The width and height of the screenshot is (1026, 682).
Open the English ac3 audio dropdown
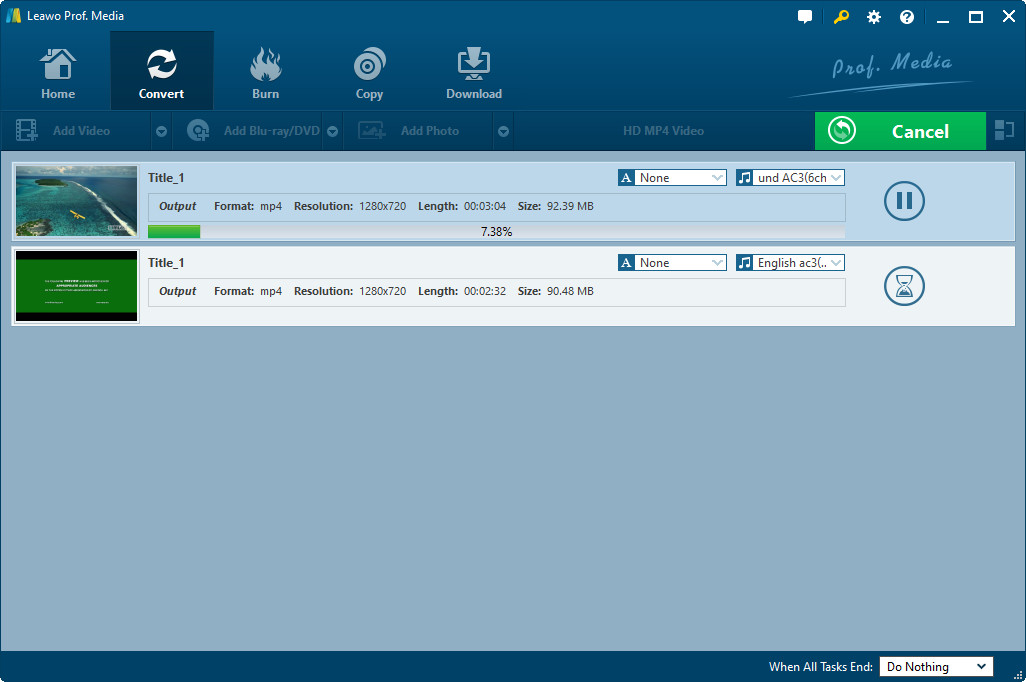point(790,262)
